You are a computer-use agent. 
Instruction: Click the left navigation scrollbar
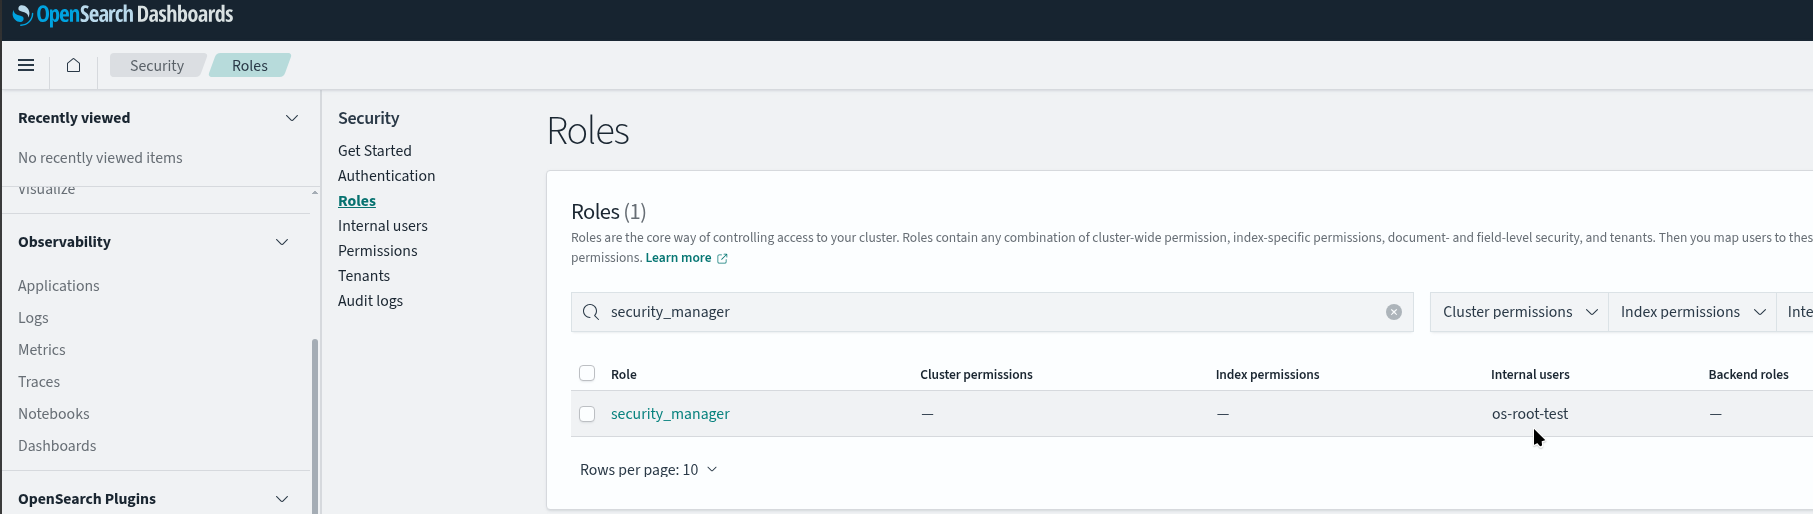(x=315, y=426)
